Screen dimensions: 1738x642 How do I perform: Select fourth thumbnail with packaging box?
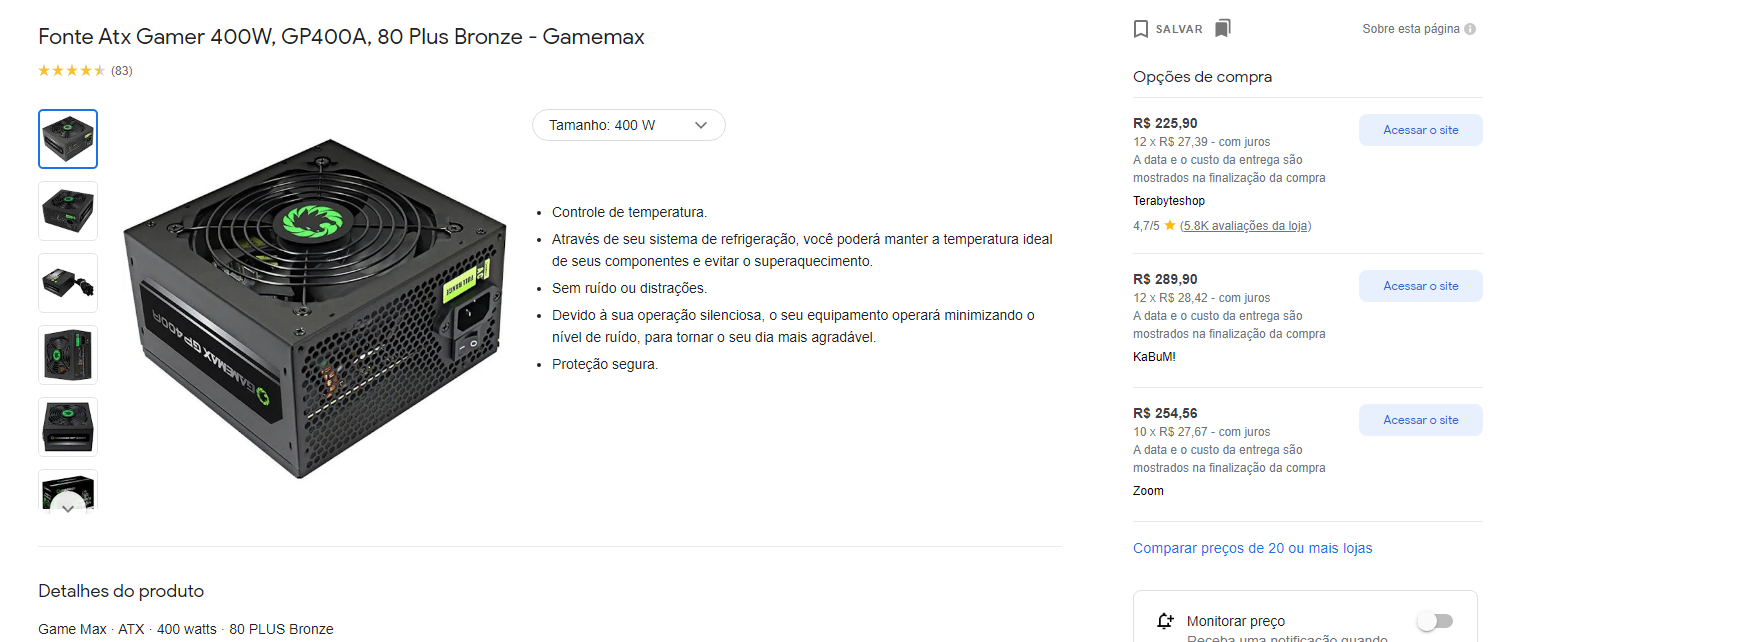click(68, 355)
